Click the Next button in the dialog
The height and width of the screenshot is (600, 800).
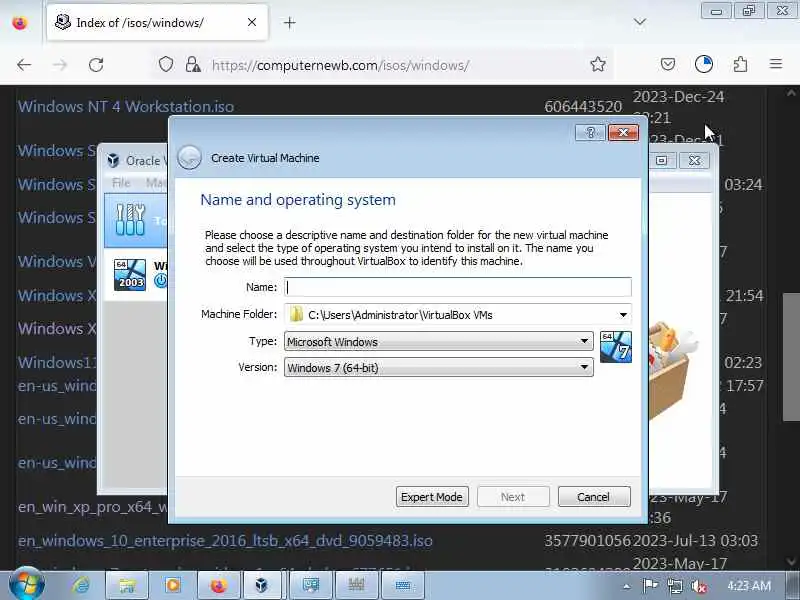pyautogui.click(x=513, y=496)
